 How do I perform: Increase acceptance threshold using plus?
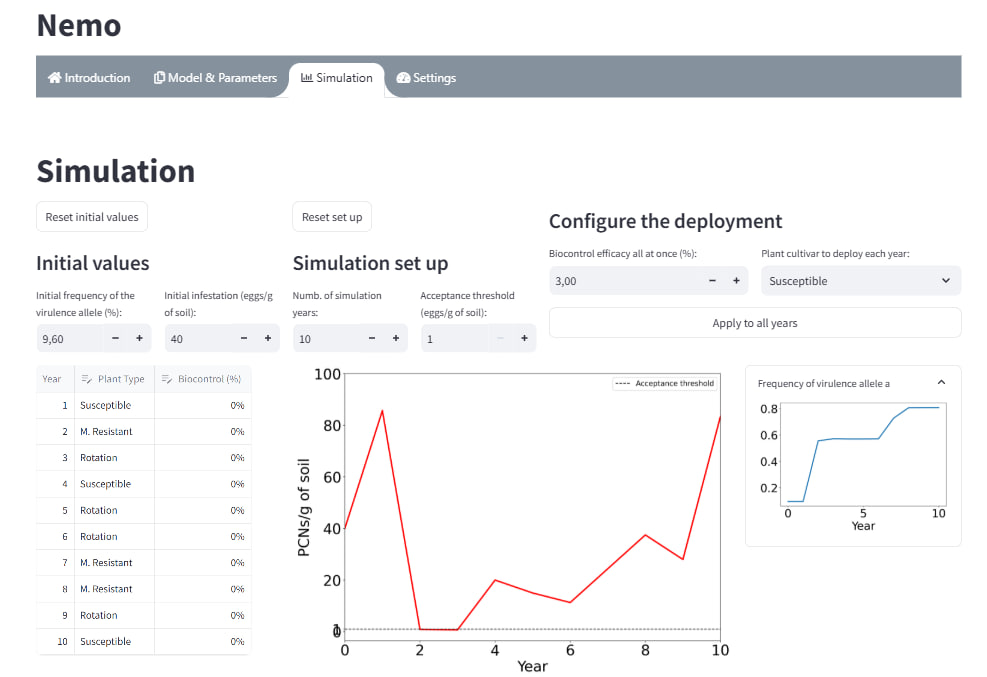[524, 339]
